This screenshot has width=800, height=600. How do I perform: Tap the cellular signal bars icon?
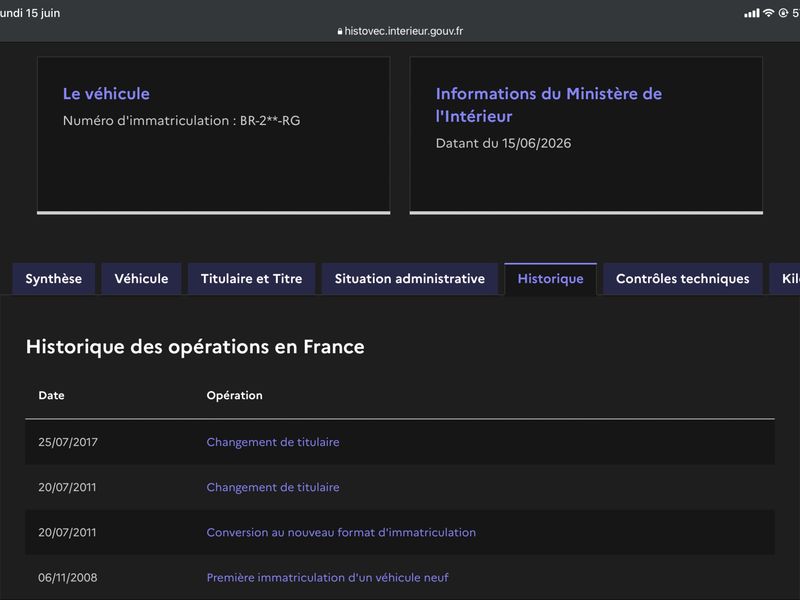pos(752,13)
